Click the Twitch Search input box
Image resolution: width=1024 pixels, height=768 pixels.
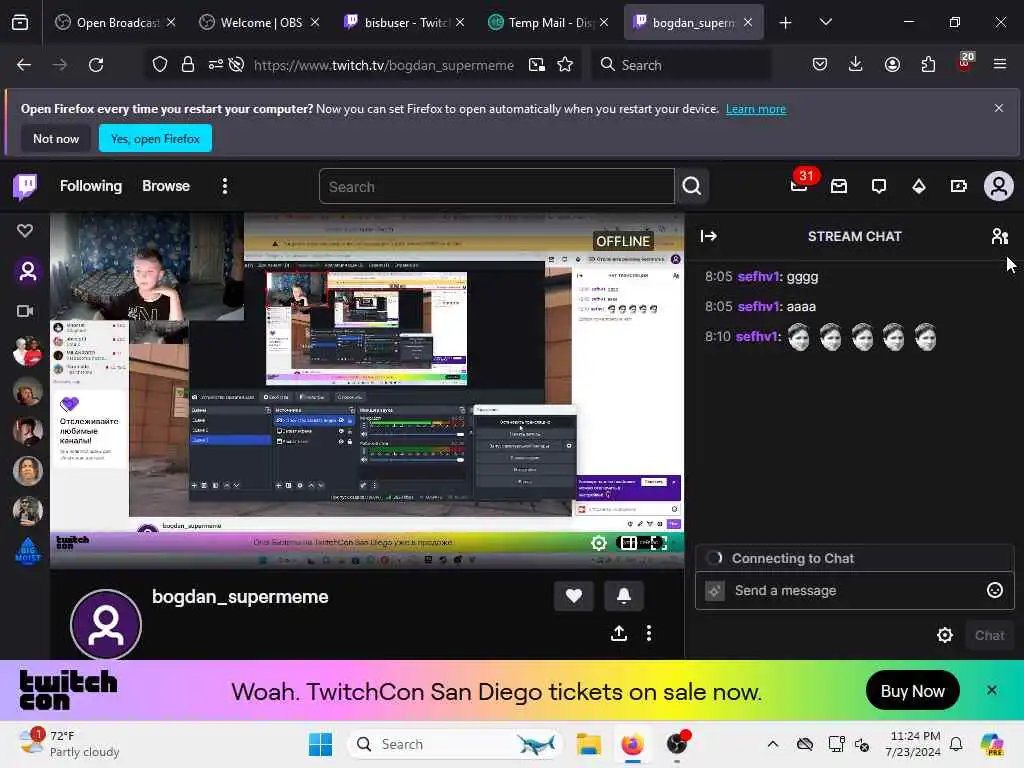coord(496,187)
